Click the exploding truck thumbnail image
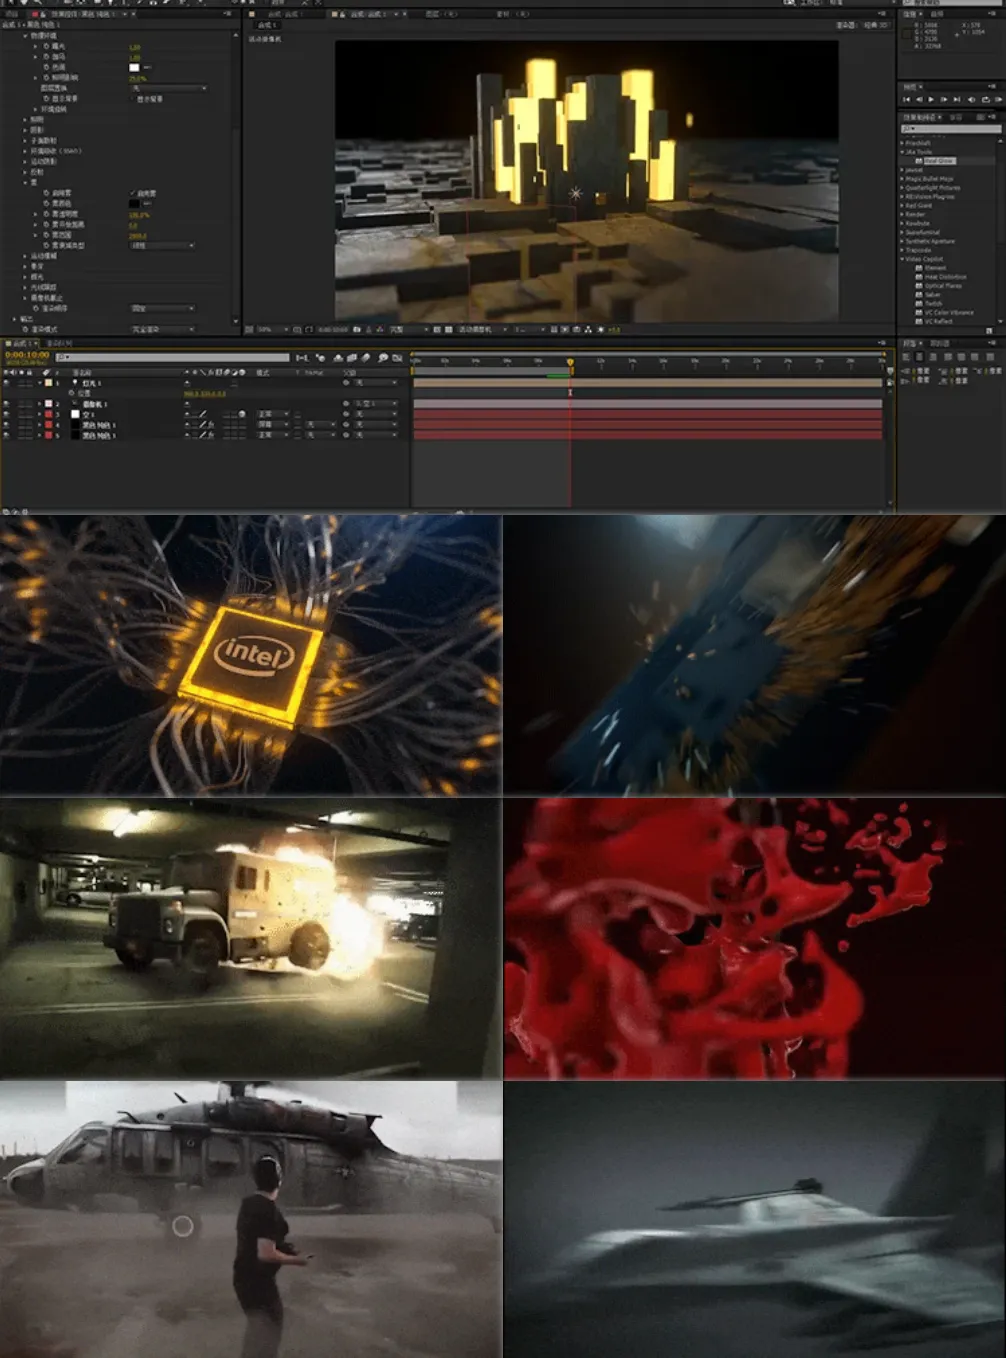Screen dimensions: 1006x1358 (250, 938)
